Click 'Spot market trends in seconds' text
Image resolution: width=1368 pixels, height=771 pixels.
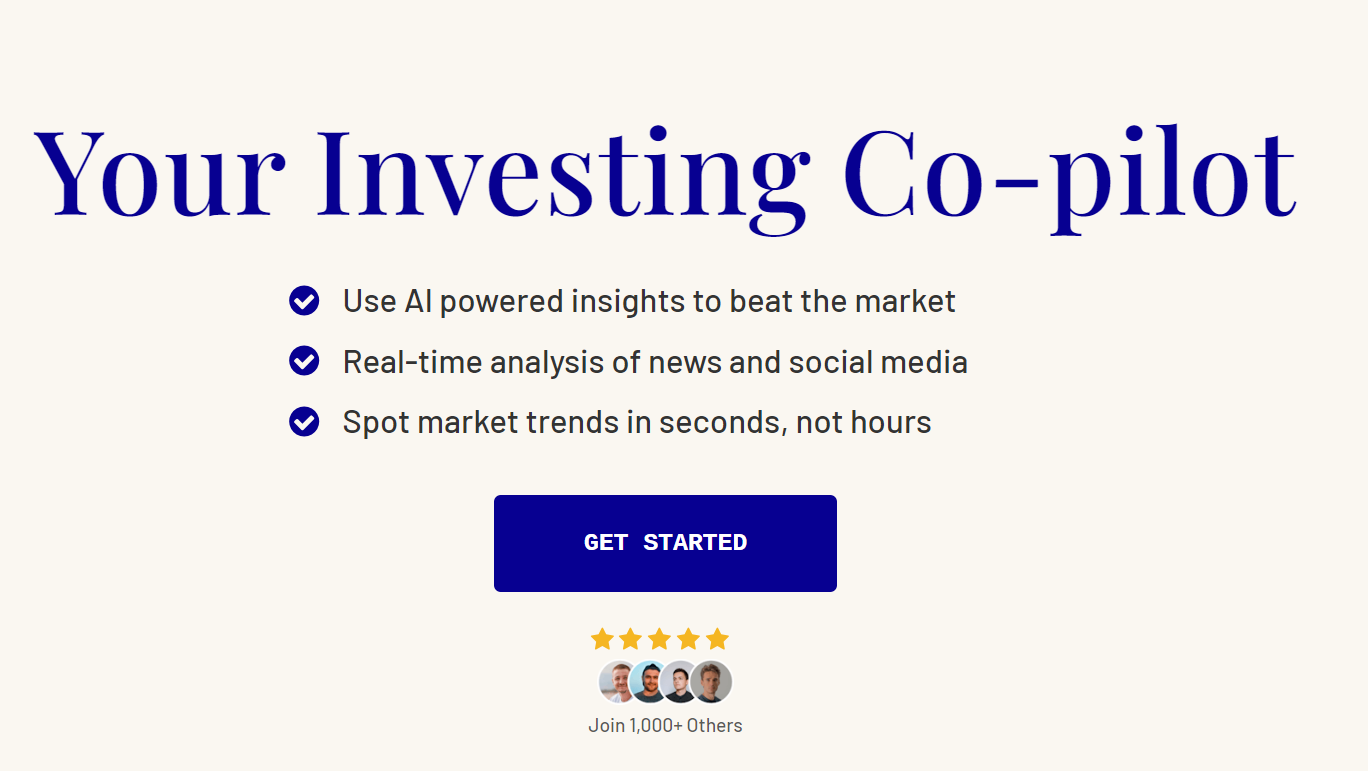[637, 422]
